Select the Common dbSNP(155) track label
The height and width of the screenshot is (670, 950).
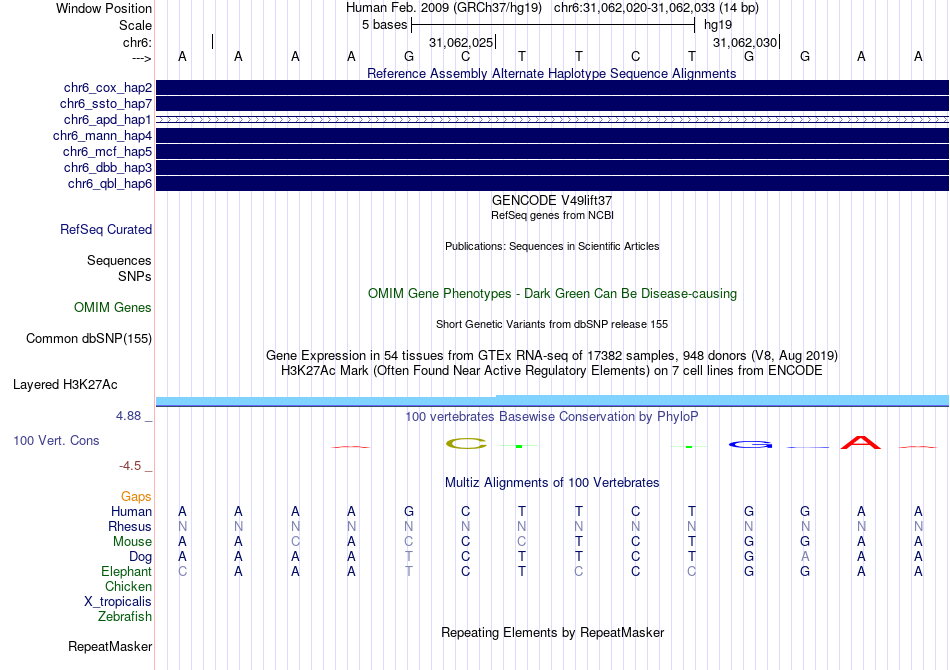[89, 339]
